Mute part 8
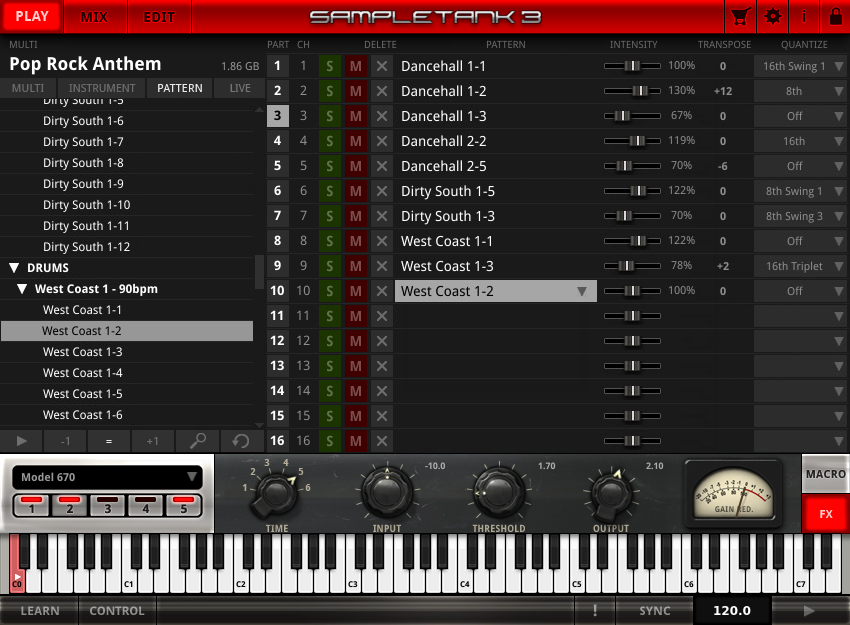This screenshot has width=850, height=625. tap(356, 241)
